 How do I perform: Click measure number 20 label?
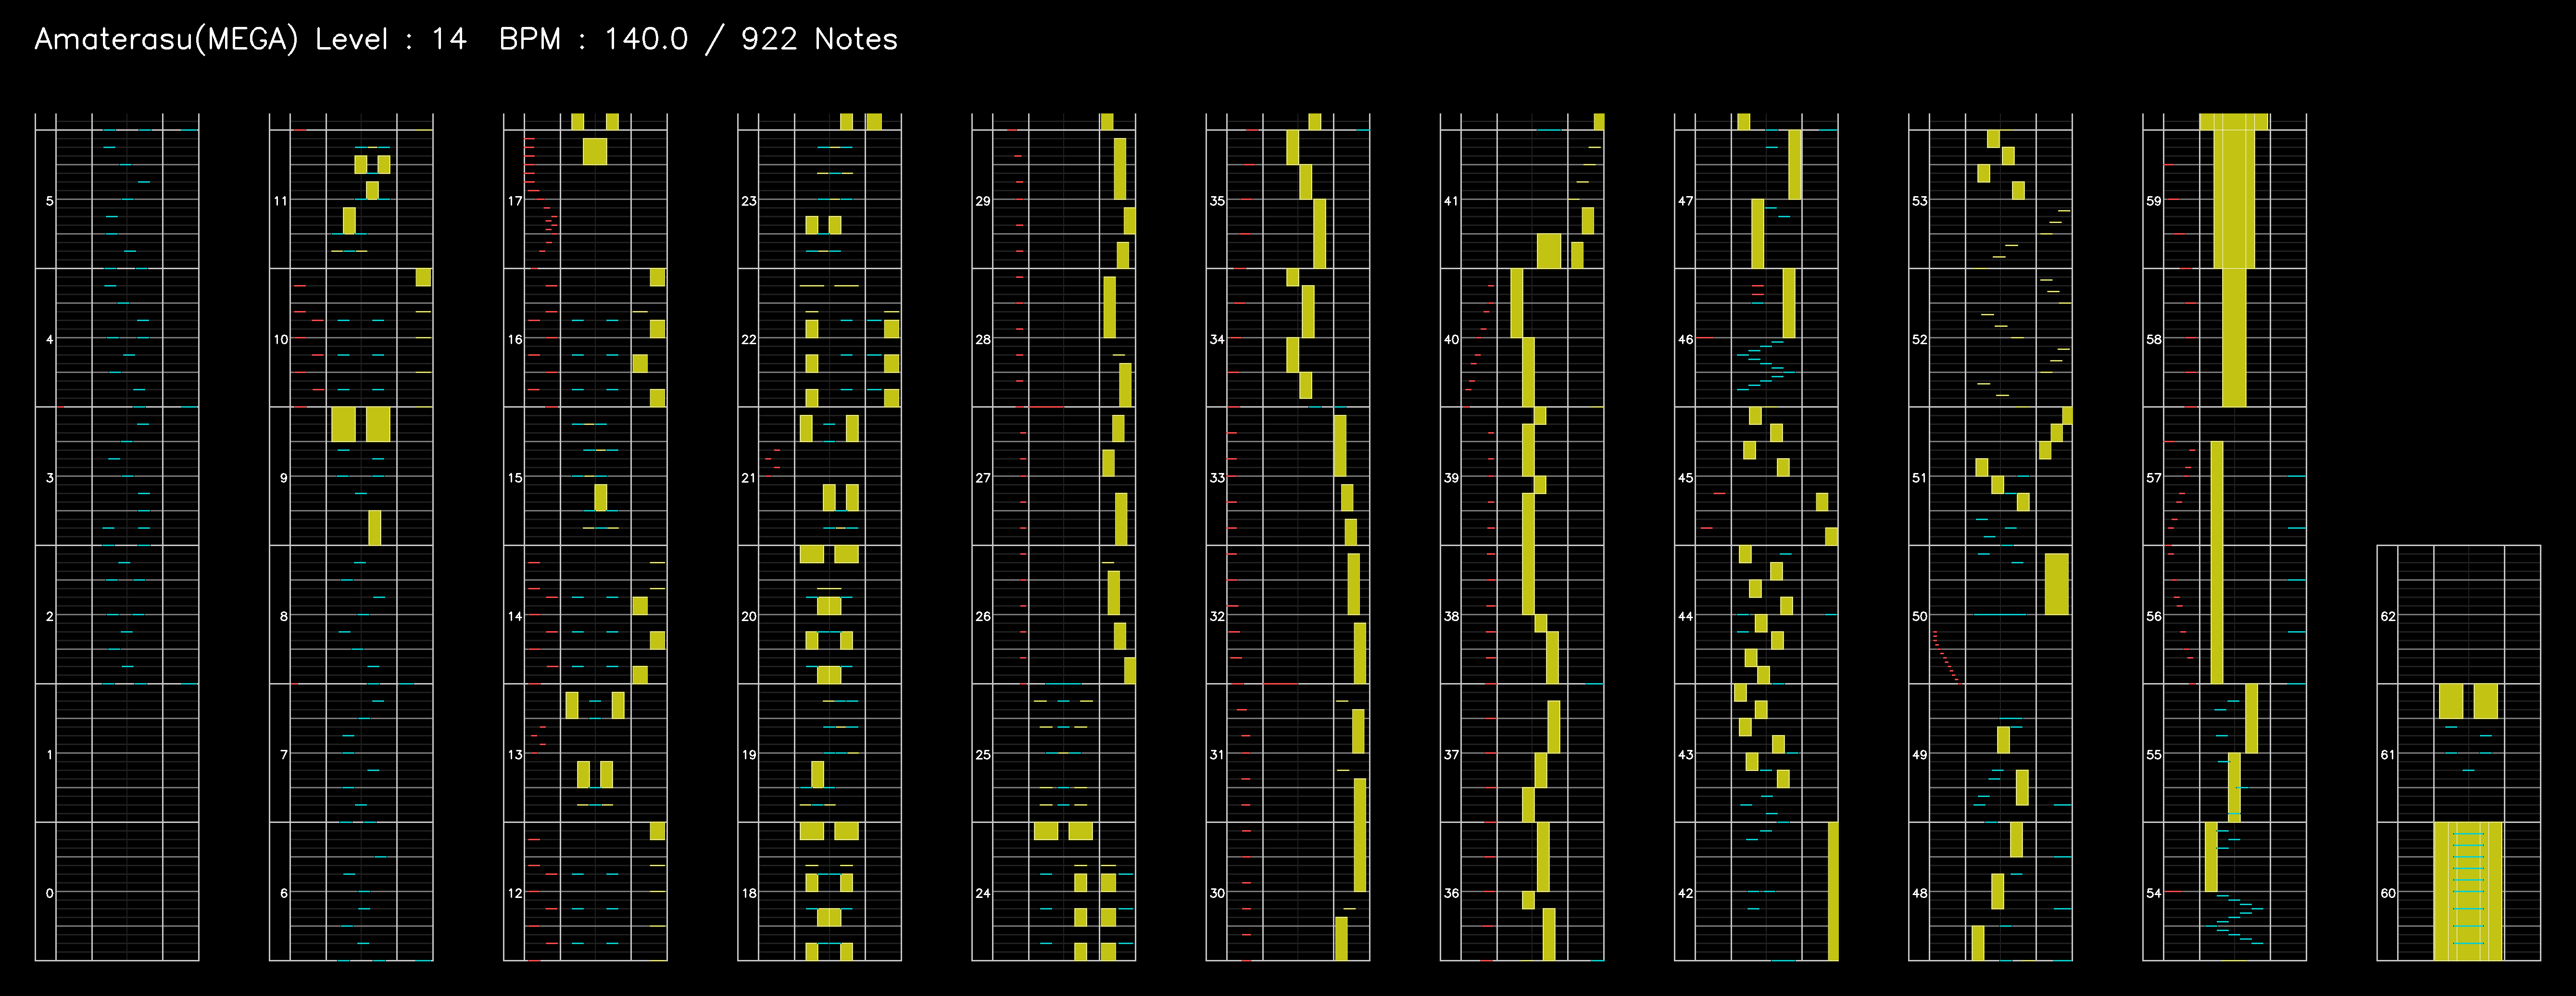click(749, 616)
